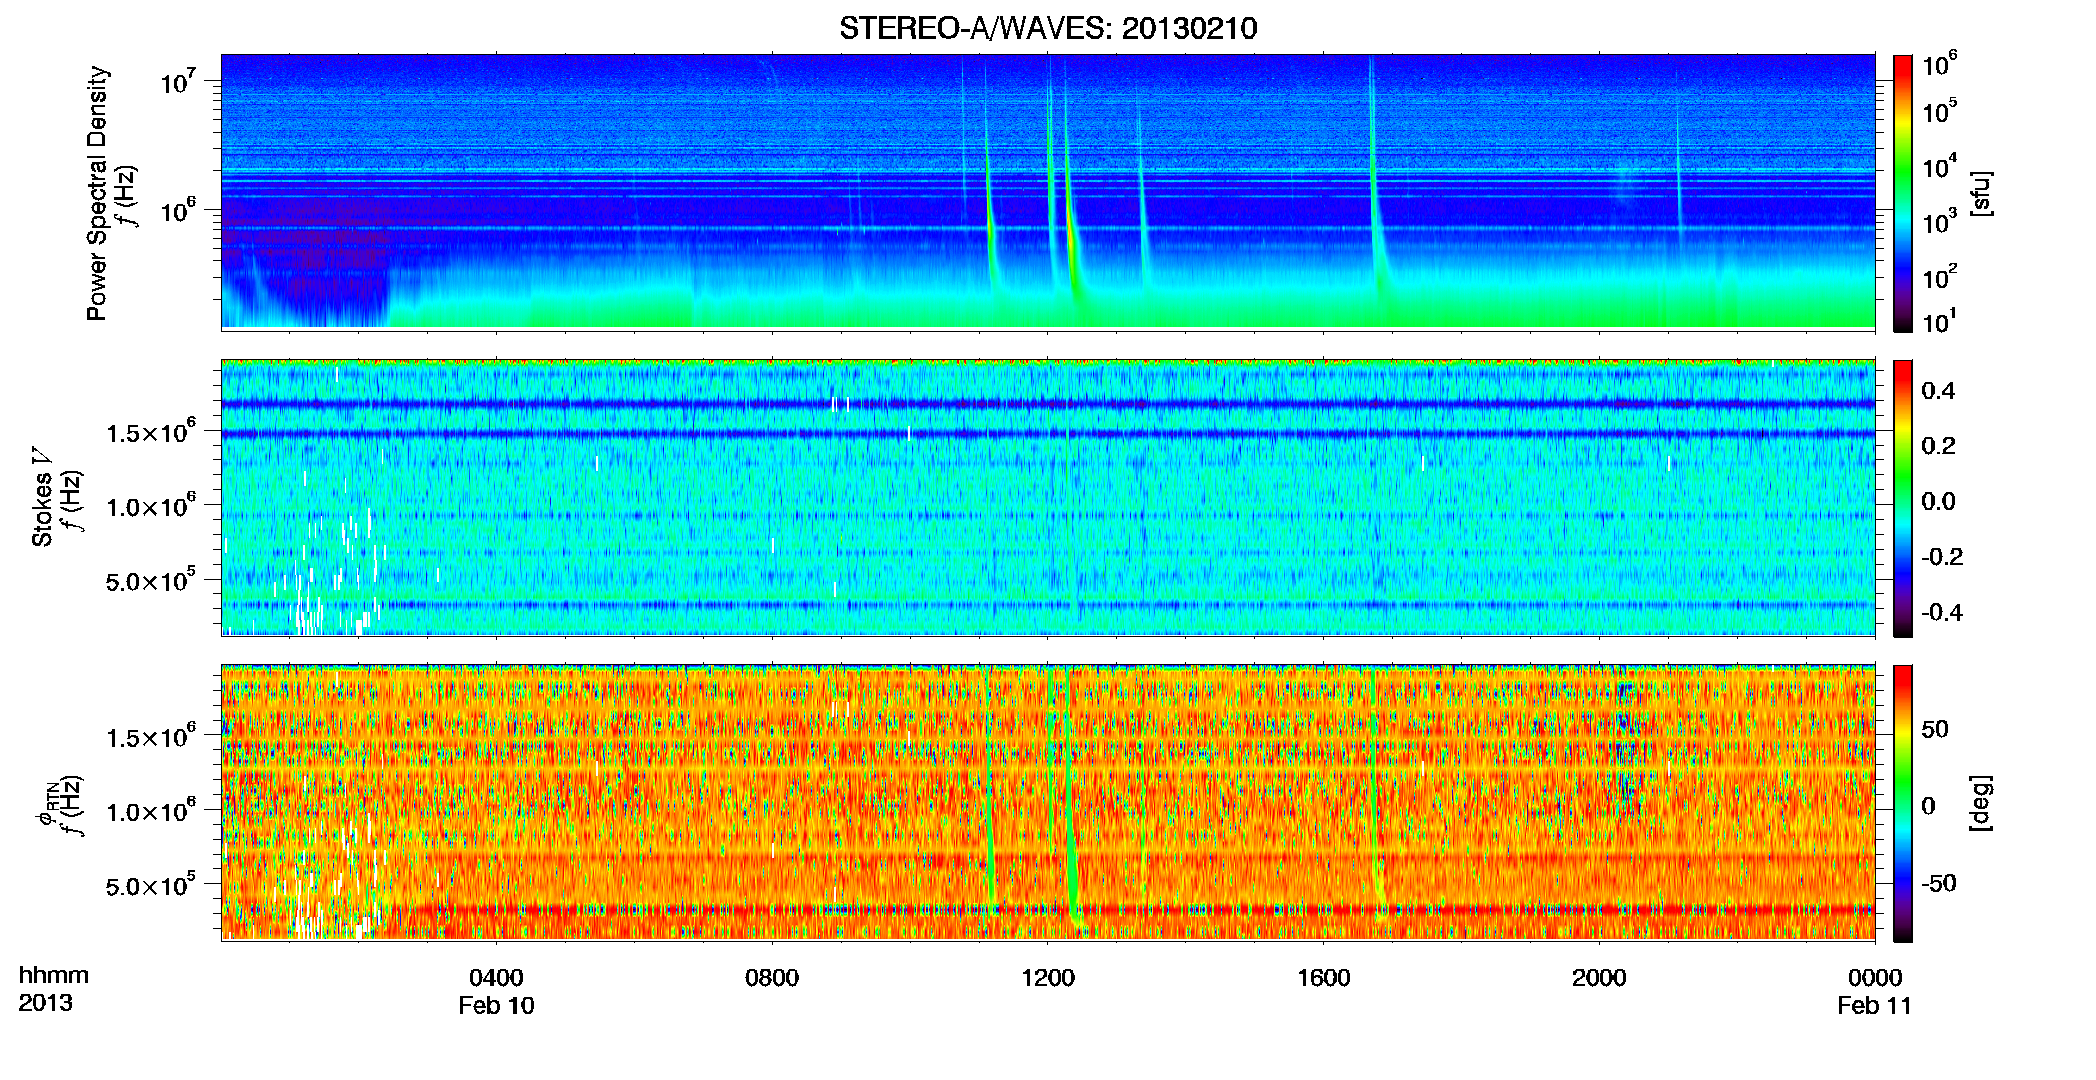Click the "0400" time axis label
The image size is (2096, 1080).
coord(496,978)
